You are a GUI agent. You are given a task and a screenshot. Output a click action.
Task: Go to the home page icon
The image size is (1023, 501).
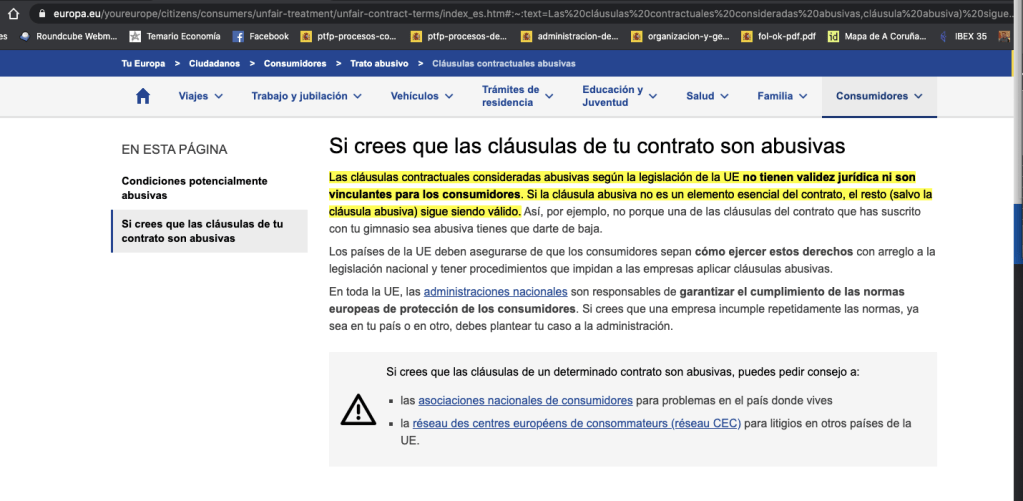click(143, 96)
